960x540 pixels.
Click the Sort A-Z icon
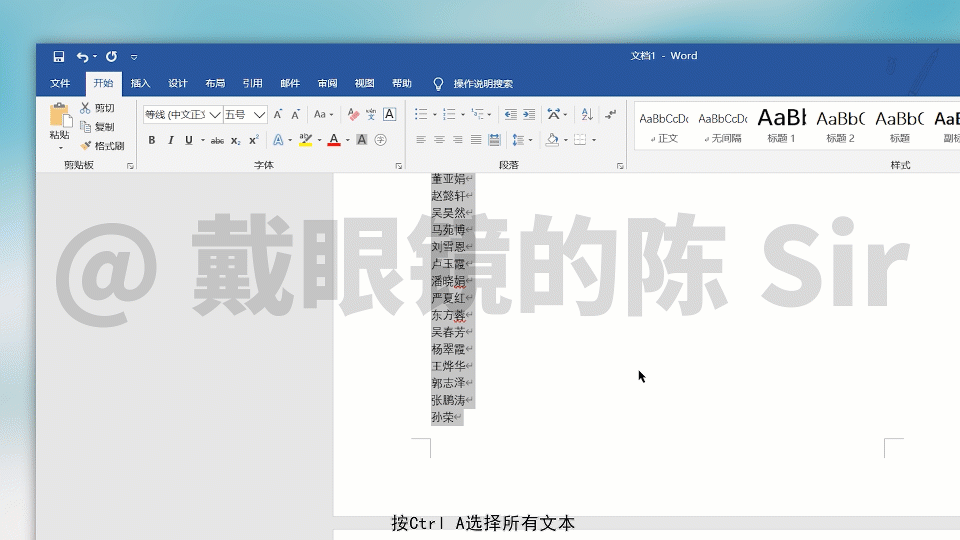click(587, 114)
